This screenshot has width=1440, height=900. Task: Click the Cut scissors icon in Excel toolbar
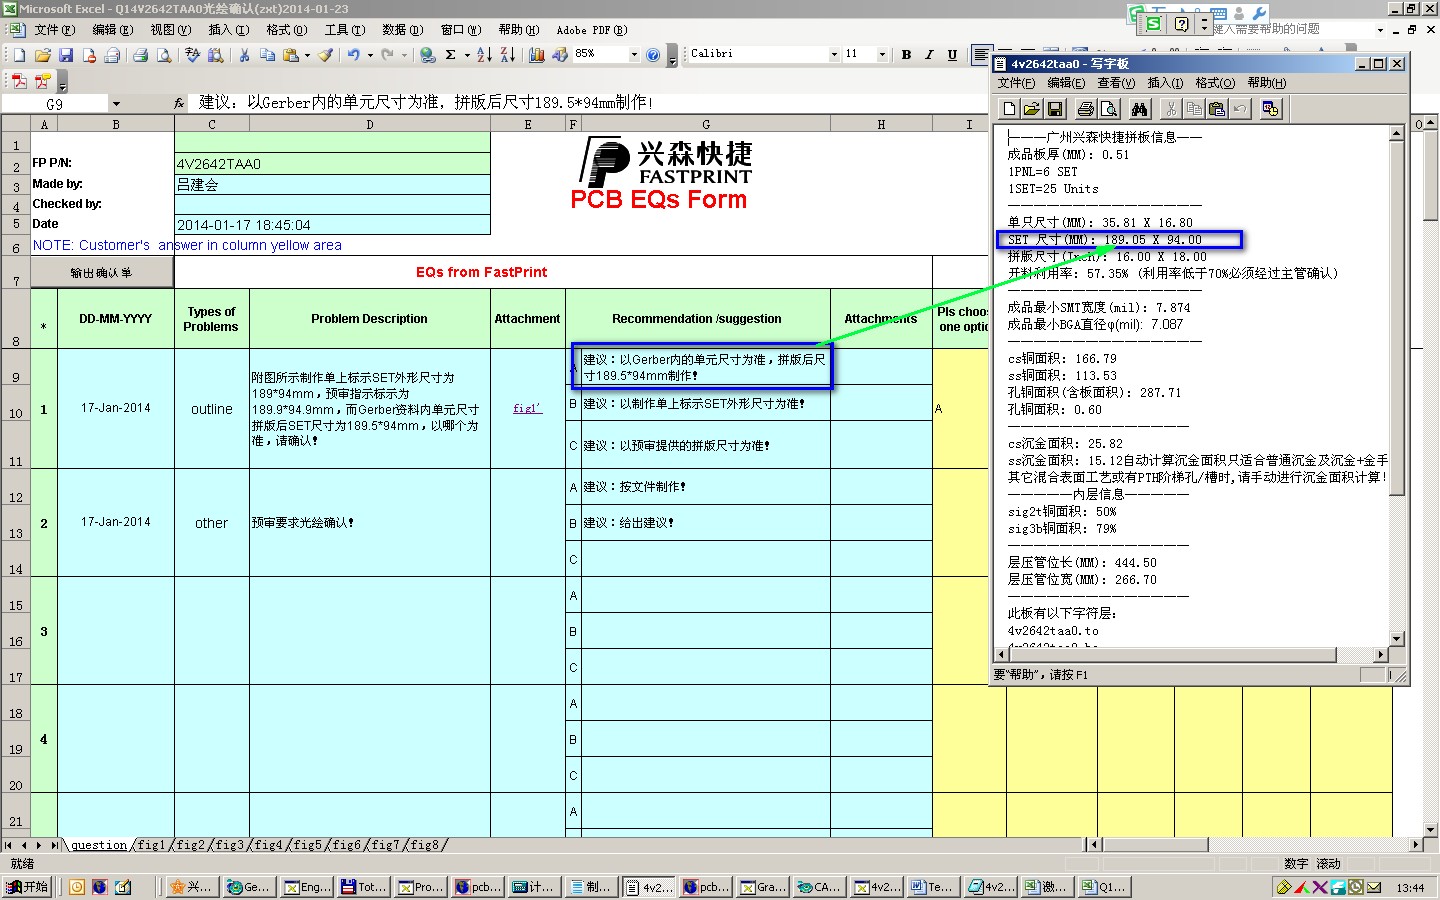(244, 55)
